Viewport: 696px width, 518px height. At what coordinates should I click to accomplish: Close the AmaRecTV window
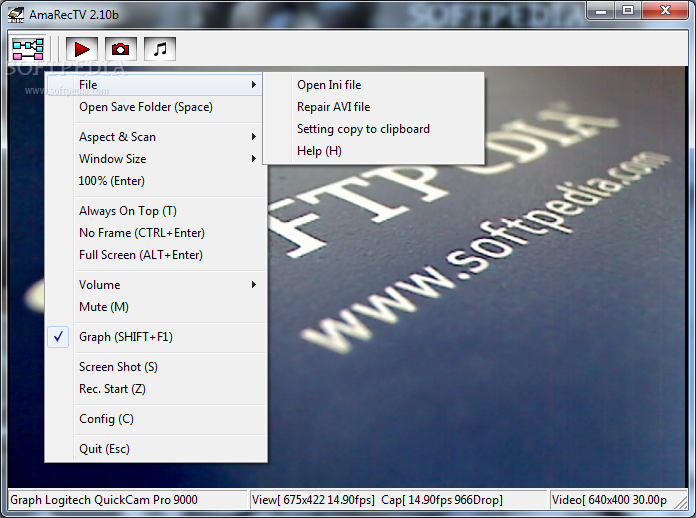point(664,11)
